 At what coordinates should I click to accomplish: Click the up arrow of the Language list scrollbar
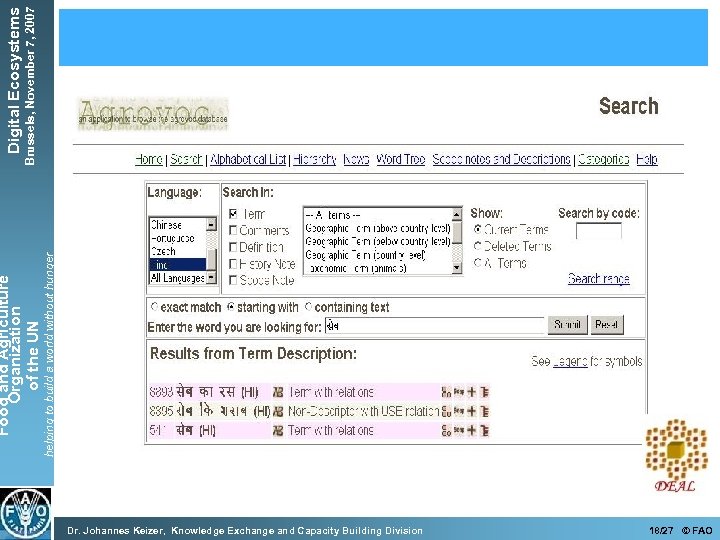pyautogui.click(x=211, y=224)
